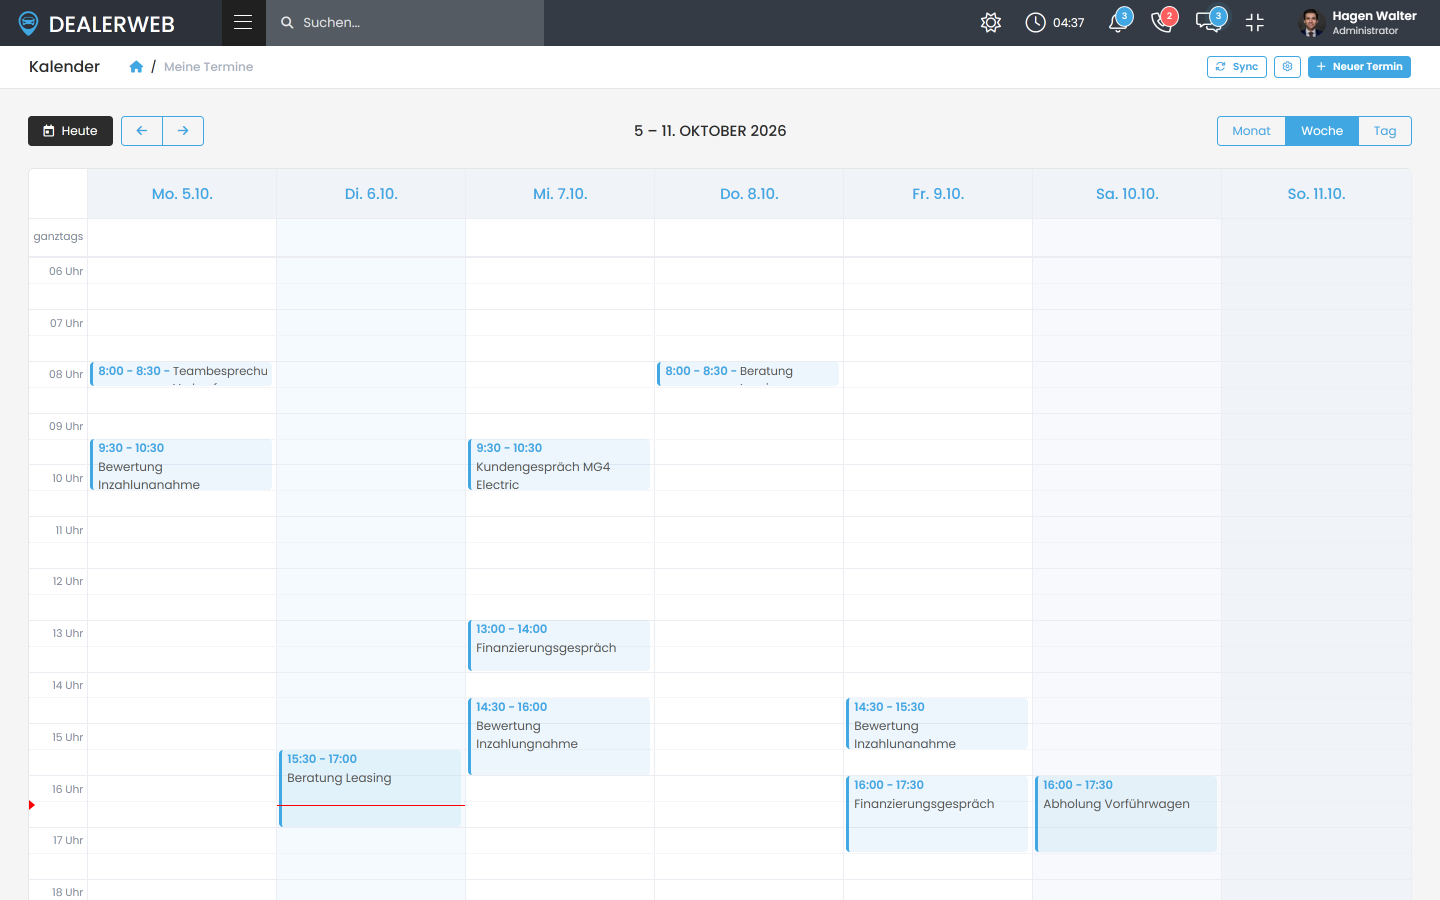1440x900 pixels.
Task: Create a Neuer Termin
Action: coord(1359,67)
